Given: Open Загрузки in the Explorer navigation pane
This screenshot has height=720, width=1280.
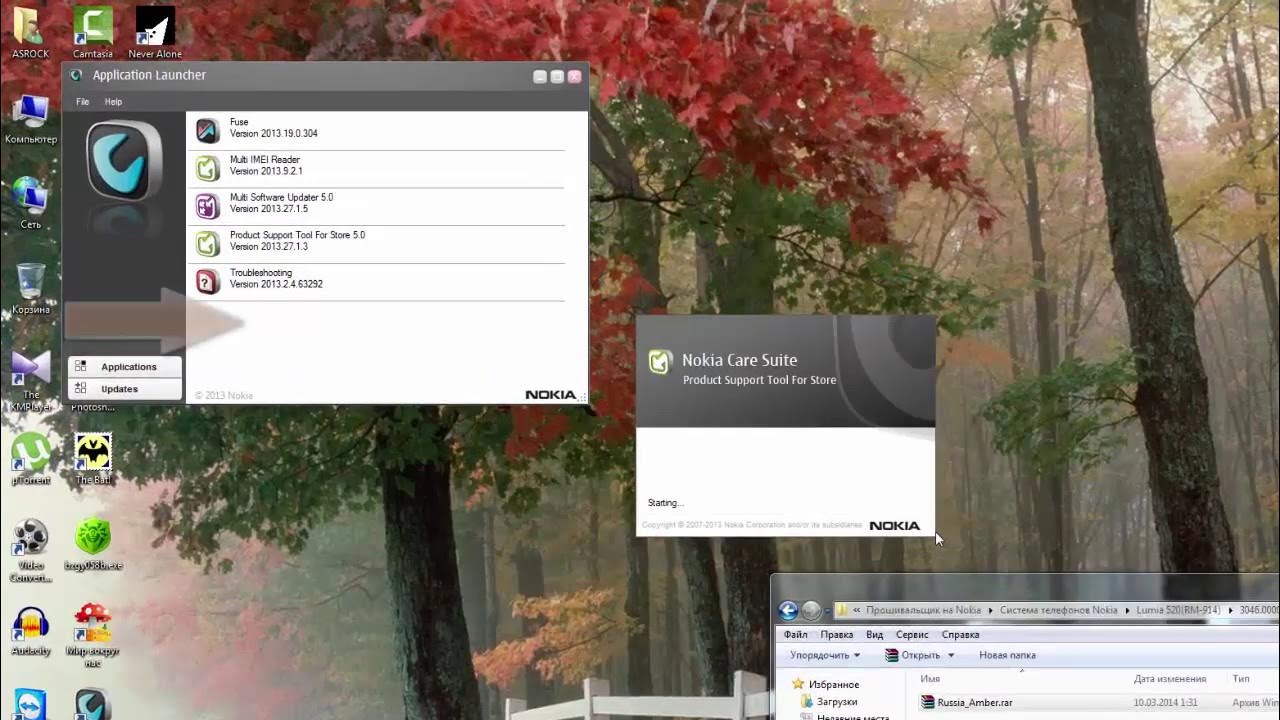Looking at the screenshot, I should (x=837, y=702).
